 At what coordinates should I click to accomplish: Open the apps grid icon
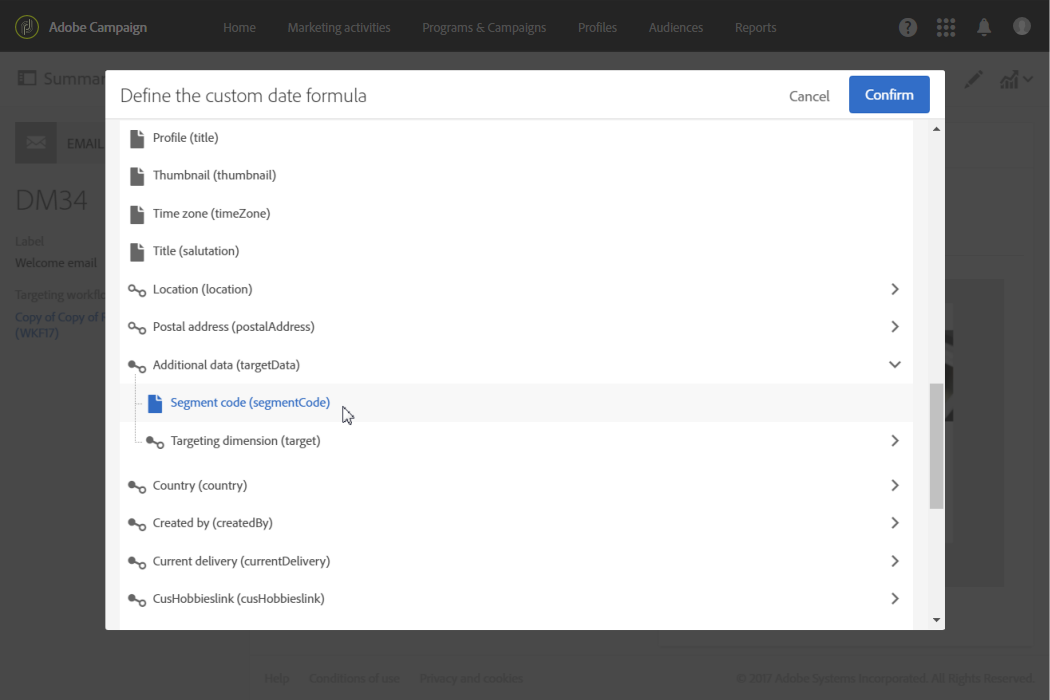pos(946,27)
